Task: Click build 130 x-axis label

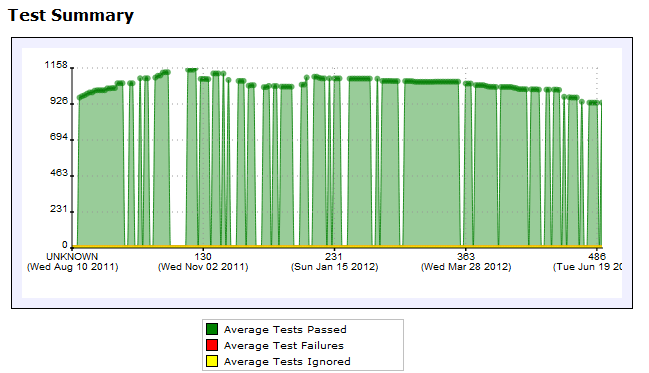Action: (203, 257)
